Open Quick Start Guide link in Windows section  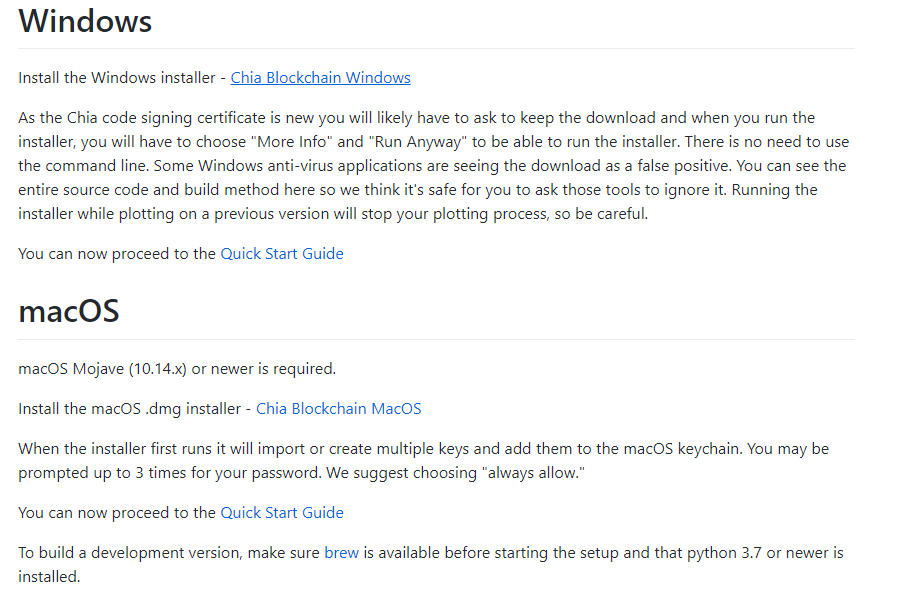(282, 254)
